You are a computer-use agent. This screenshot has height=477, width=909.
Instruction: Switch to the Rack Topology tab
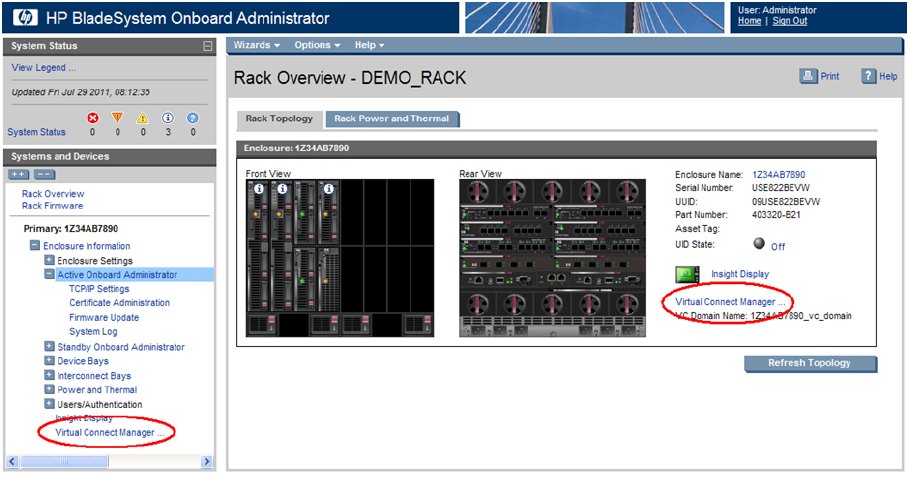[x=279, y=119]
